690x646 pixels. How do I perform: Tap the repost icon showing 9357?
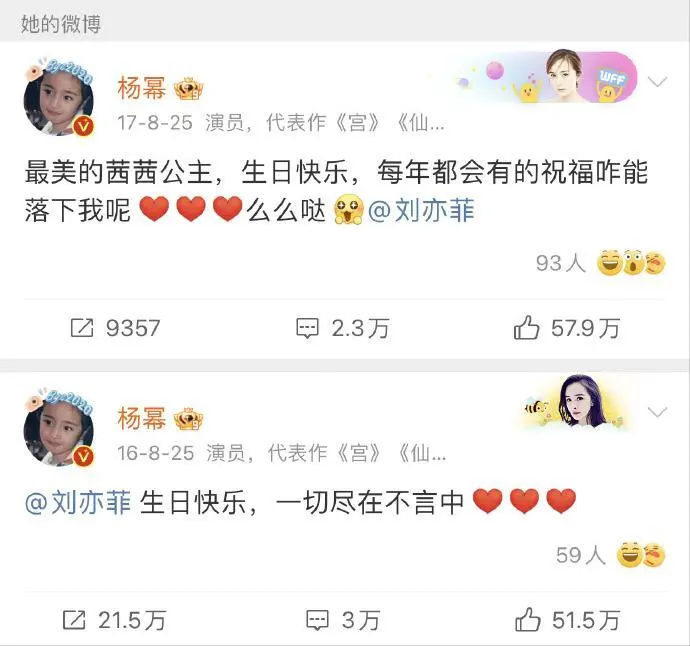[x=82, y=328]
